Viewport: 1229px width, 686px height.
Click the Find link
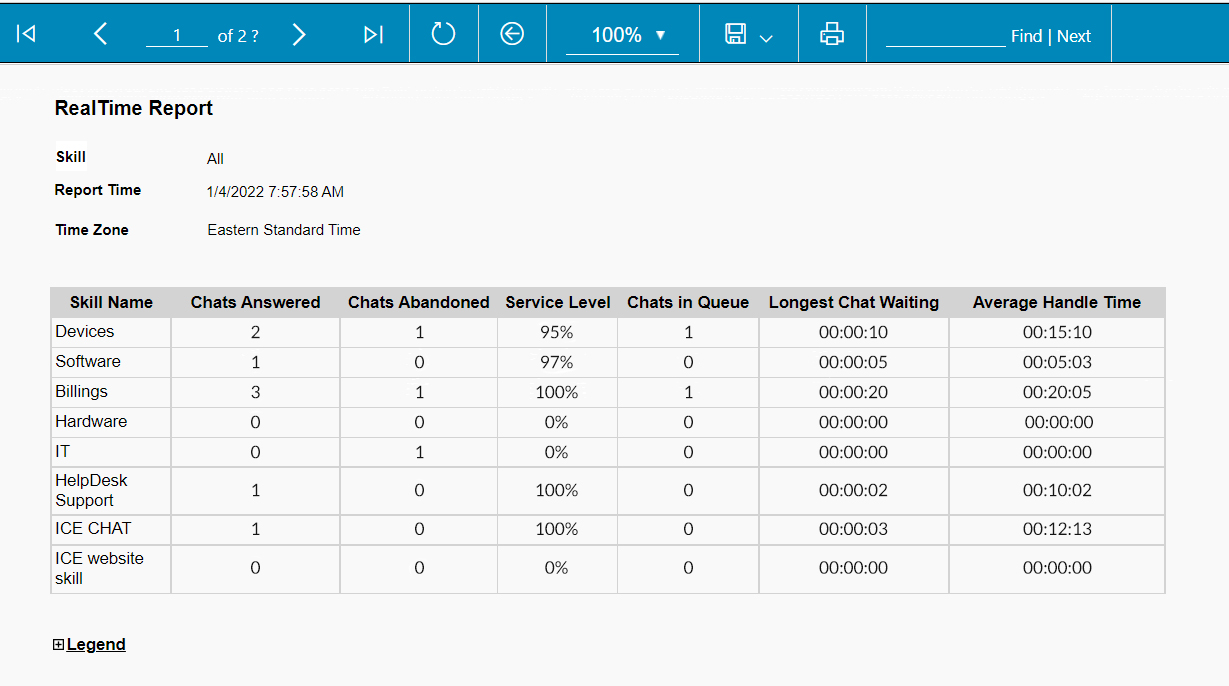tap(1026, 36)
